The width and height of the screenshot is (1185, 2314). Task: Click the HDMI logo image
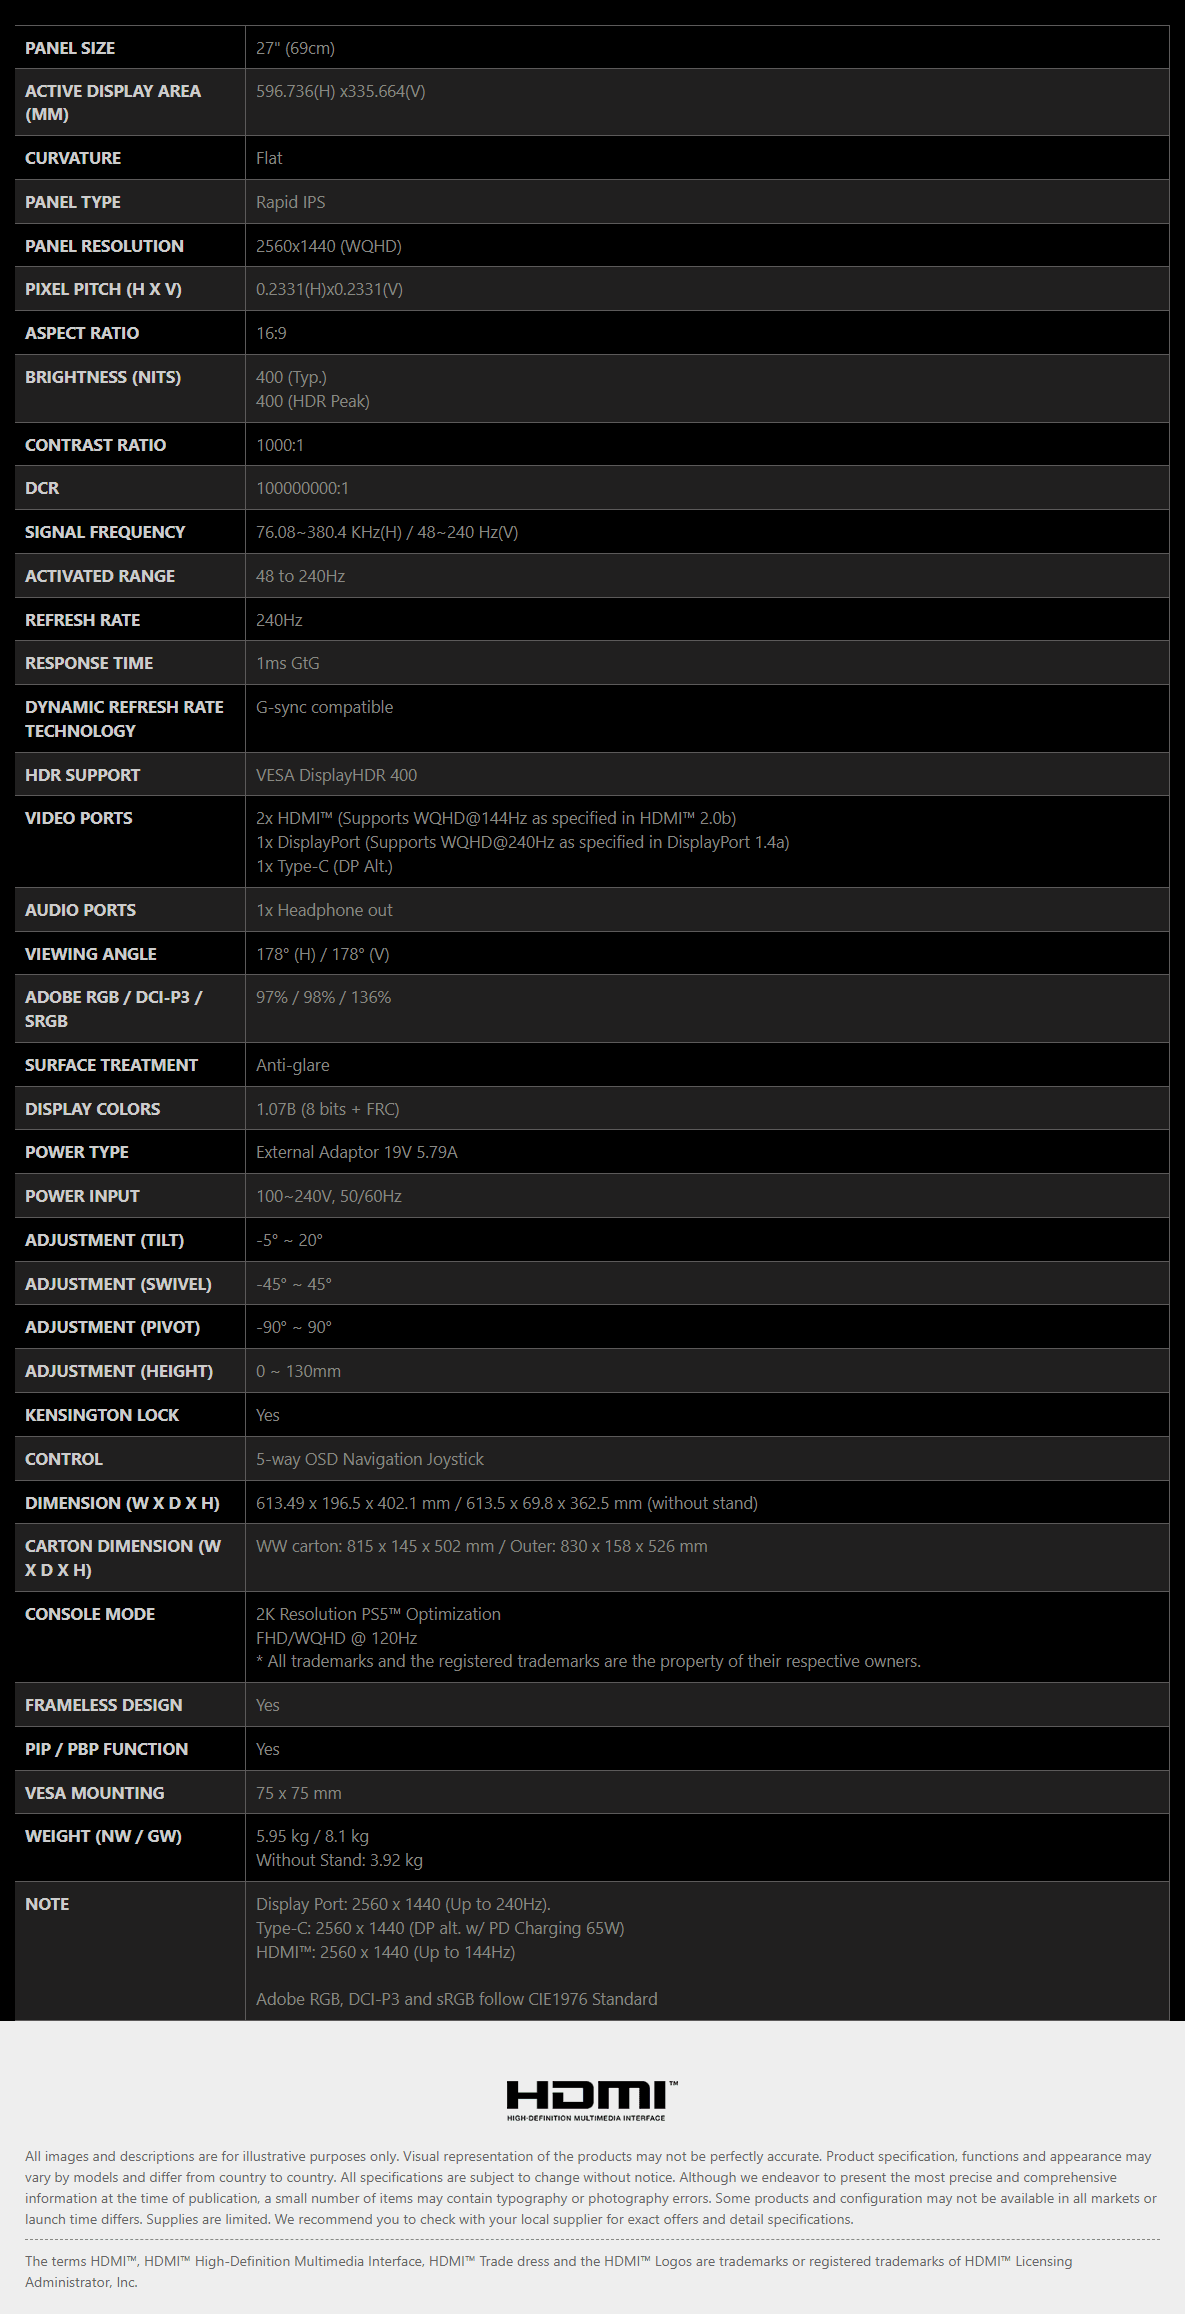tap(592, 2100)
